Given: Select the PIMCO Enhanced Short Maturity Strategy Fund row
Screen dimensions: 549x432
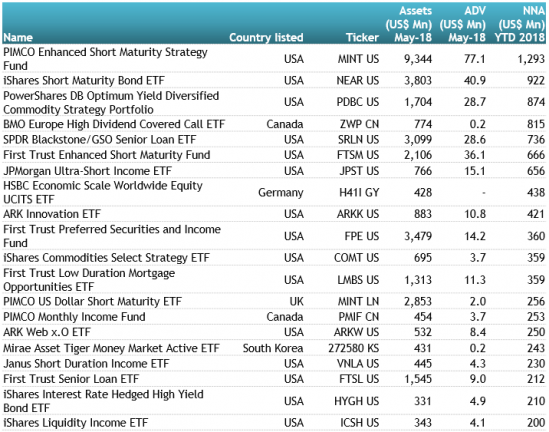Looking at the screenshot, I should click(274, 58).
